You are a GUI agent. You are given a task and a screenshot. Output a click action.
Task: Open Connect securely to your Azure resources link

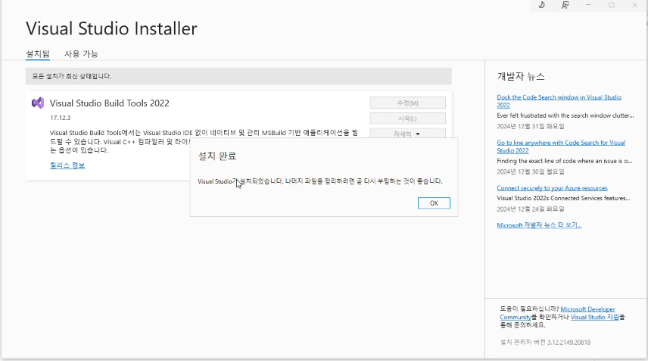[x=552, y=188]
